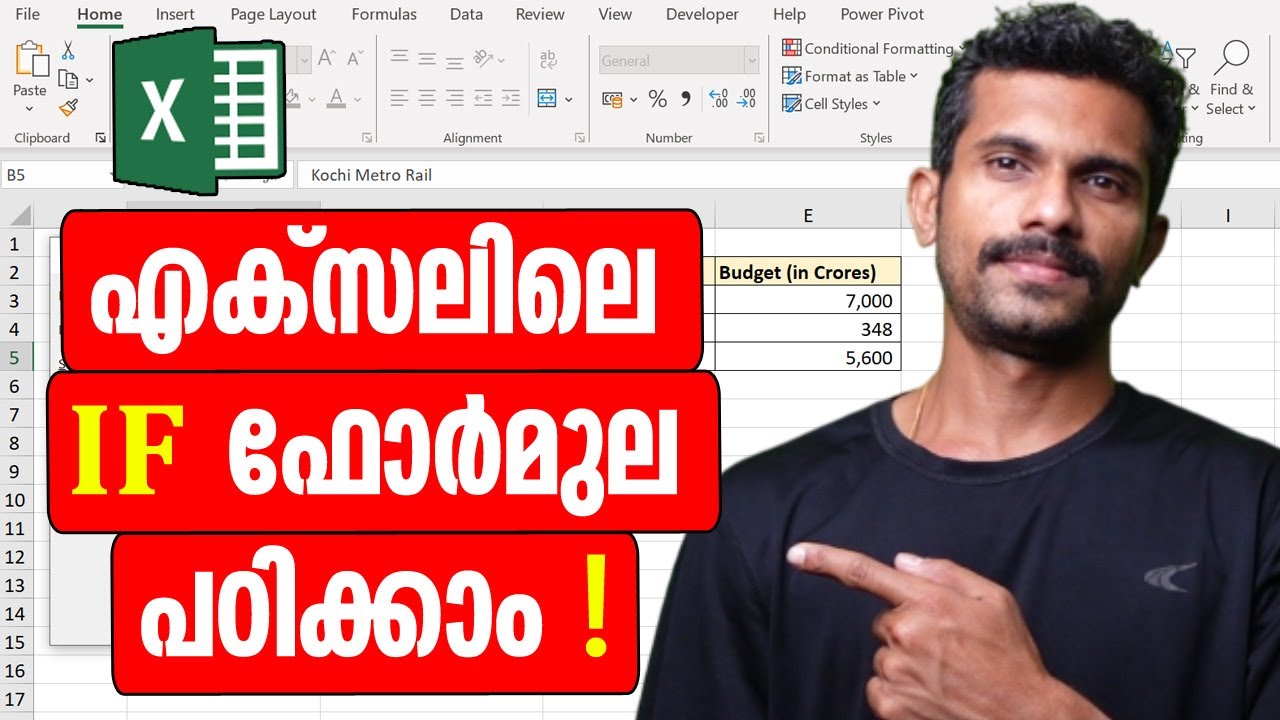Click the Middle Align icon
1280x720 pixels.
click(x=427, y=59)
